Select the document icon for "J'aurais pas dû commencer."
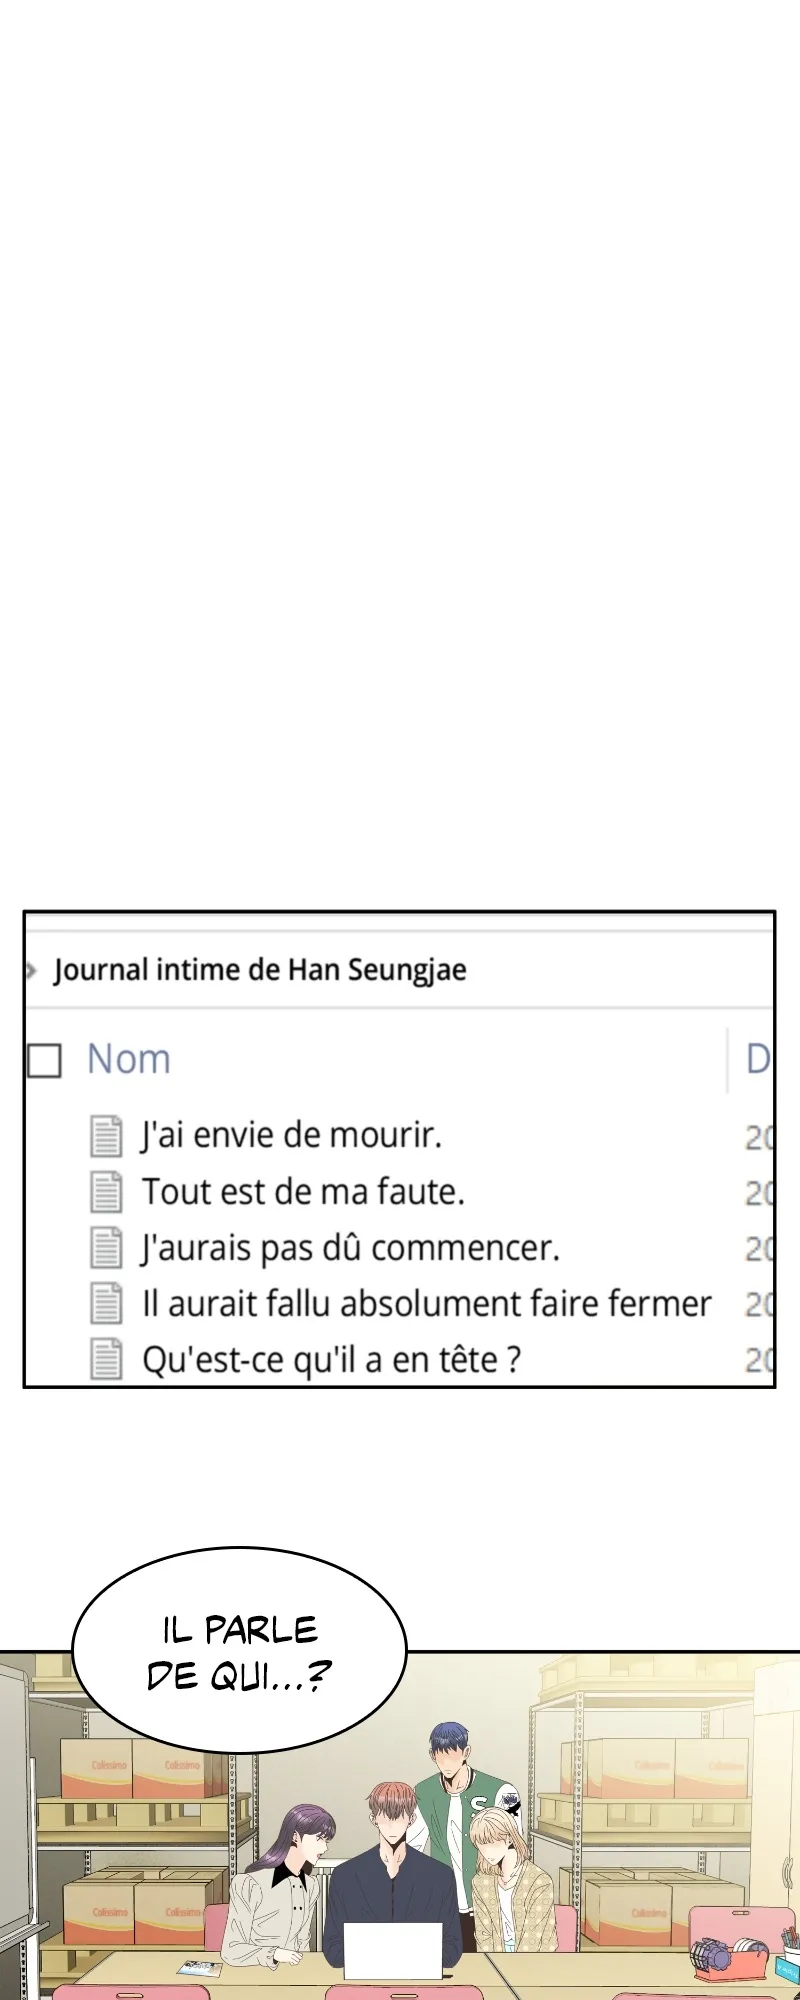Image resolution: width=800 pixels, height=2000 pixels. [x=106, y=1247]
